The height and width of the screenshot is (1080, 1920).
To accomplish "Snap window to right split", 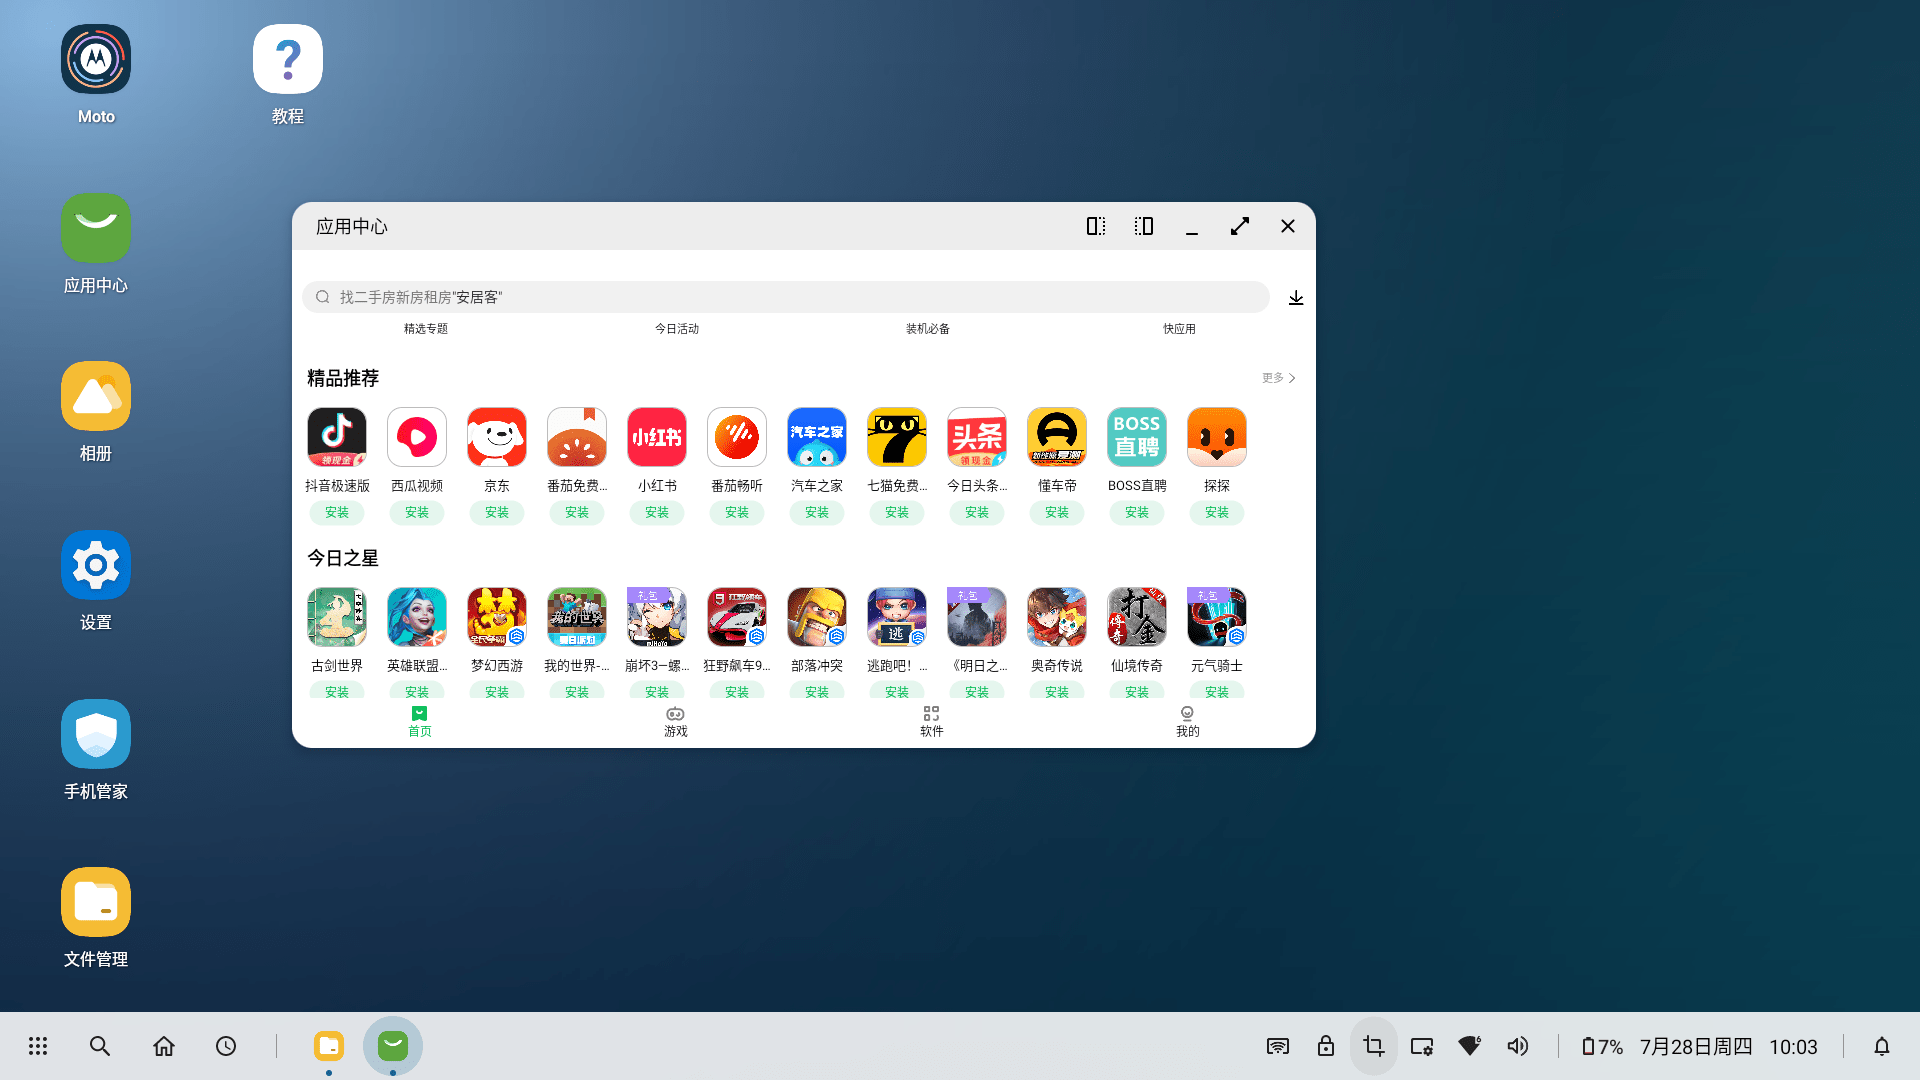I will (x=1144, y=227).
